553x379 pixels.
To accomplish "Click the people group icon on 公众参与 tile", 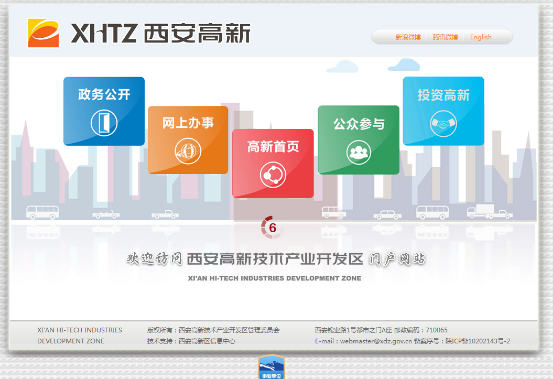I will coord(358,153).
